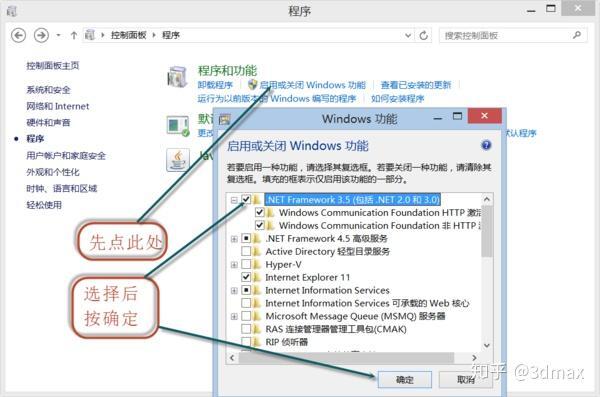Expand the Hyper-V node
The height and width of the screenshot is (397, 600).
point(234,265)
